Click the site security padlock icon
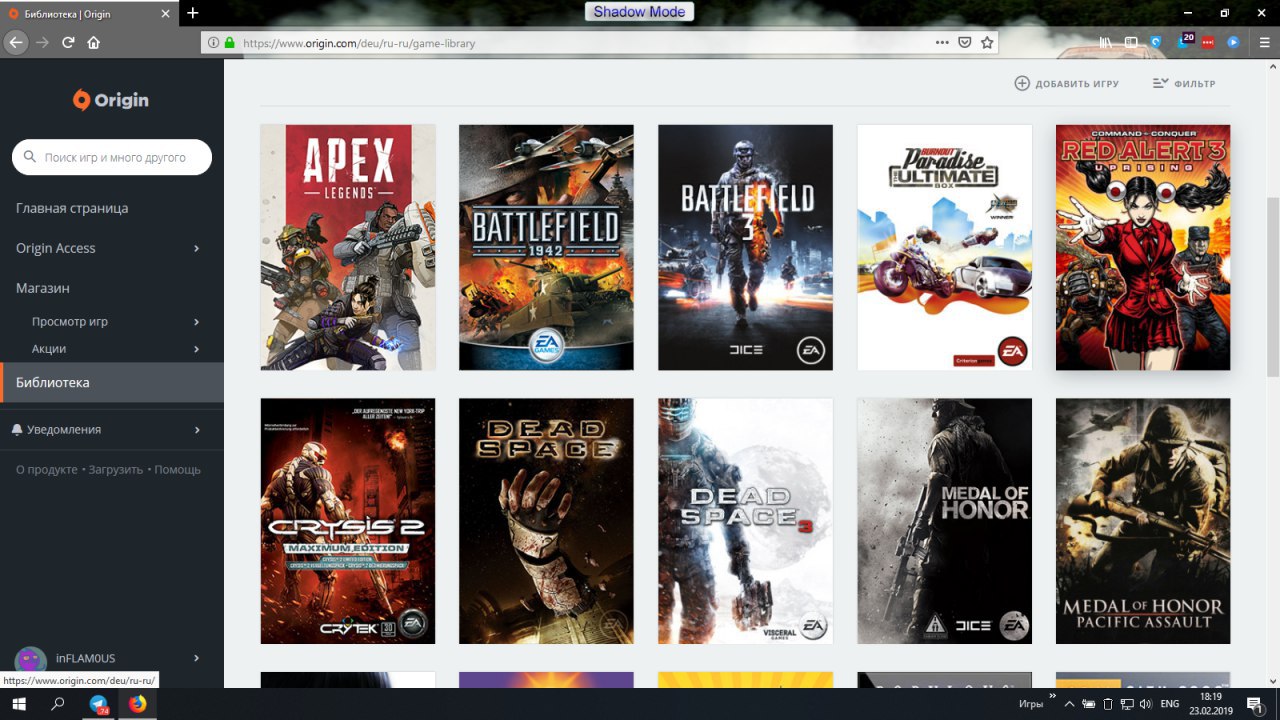 (229, 43)
